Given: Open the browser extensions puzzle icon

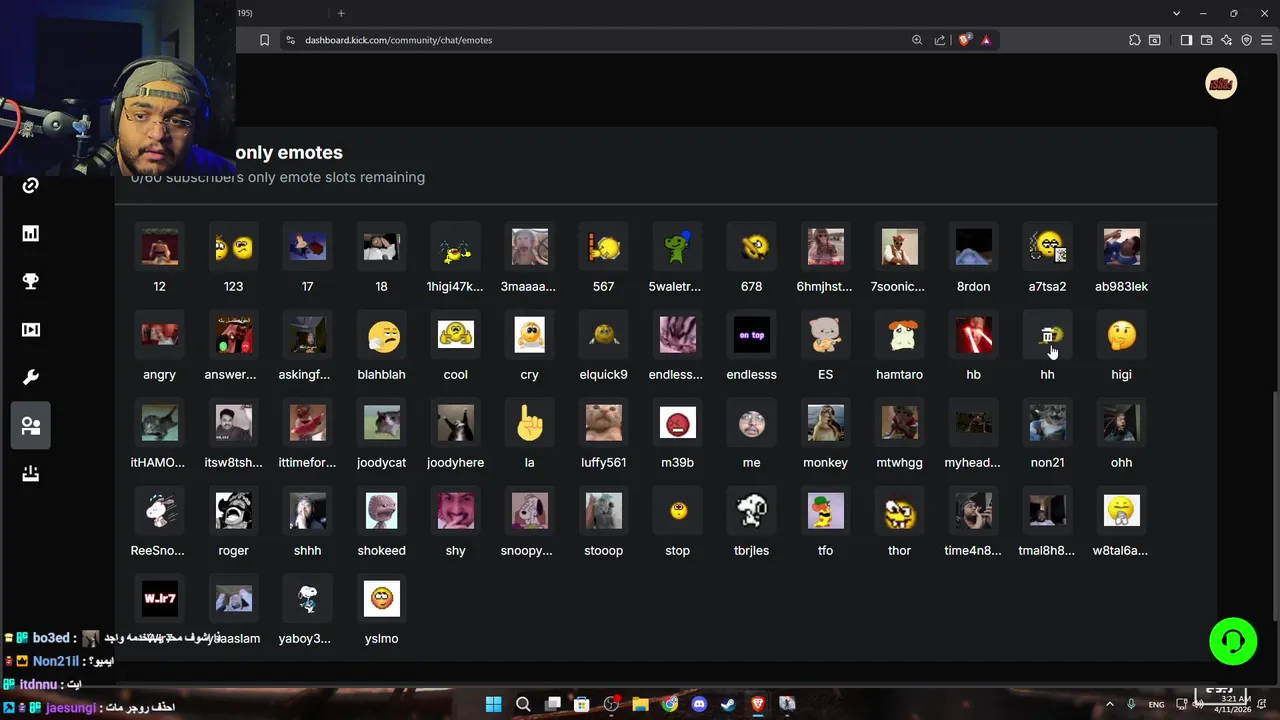Looking at the screenshot, I should 1134,40.
